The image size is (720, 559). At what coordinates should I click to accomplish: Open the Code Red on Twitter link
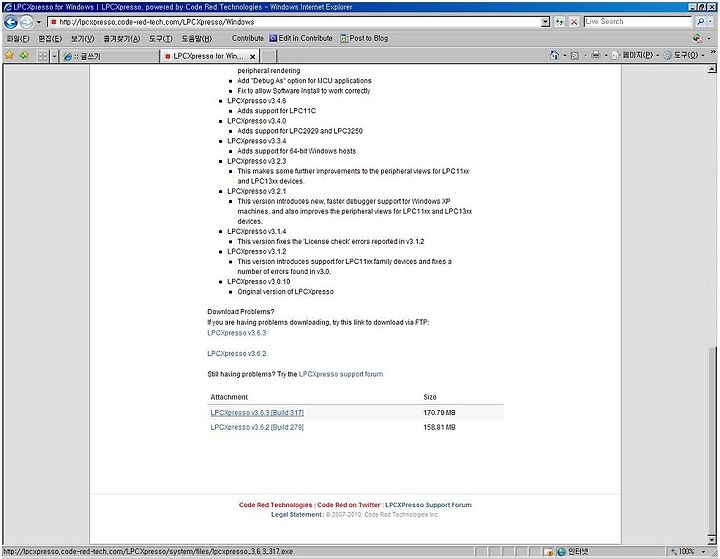pos(349,505)
